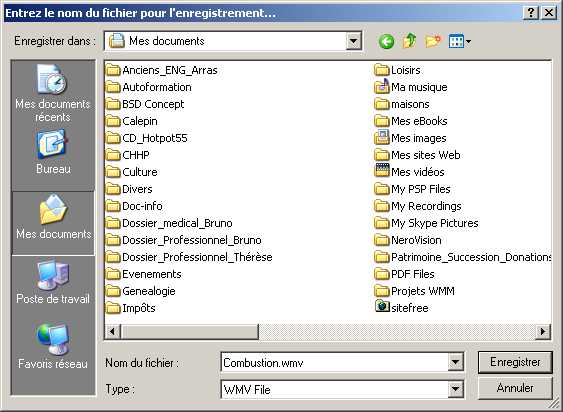Click the horizontal scrollbar right arrow
This screenshot has width=563, height=412.
(x=543, y=331)
